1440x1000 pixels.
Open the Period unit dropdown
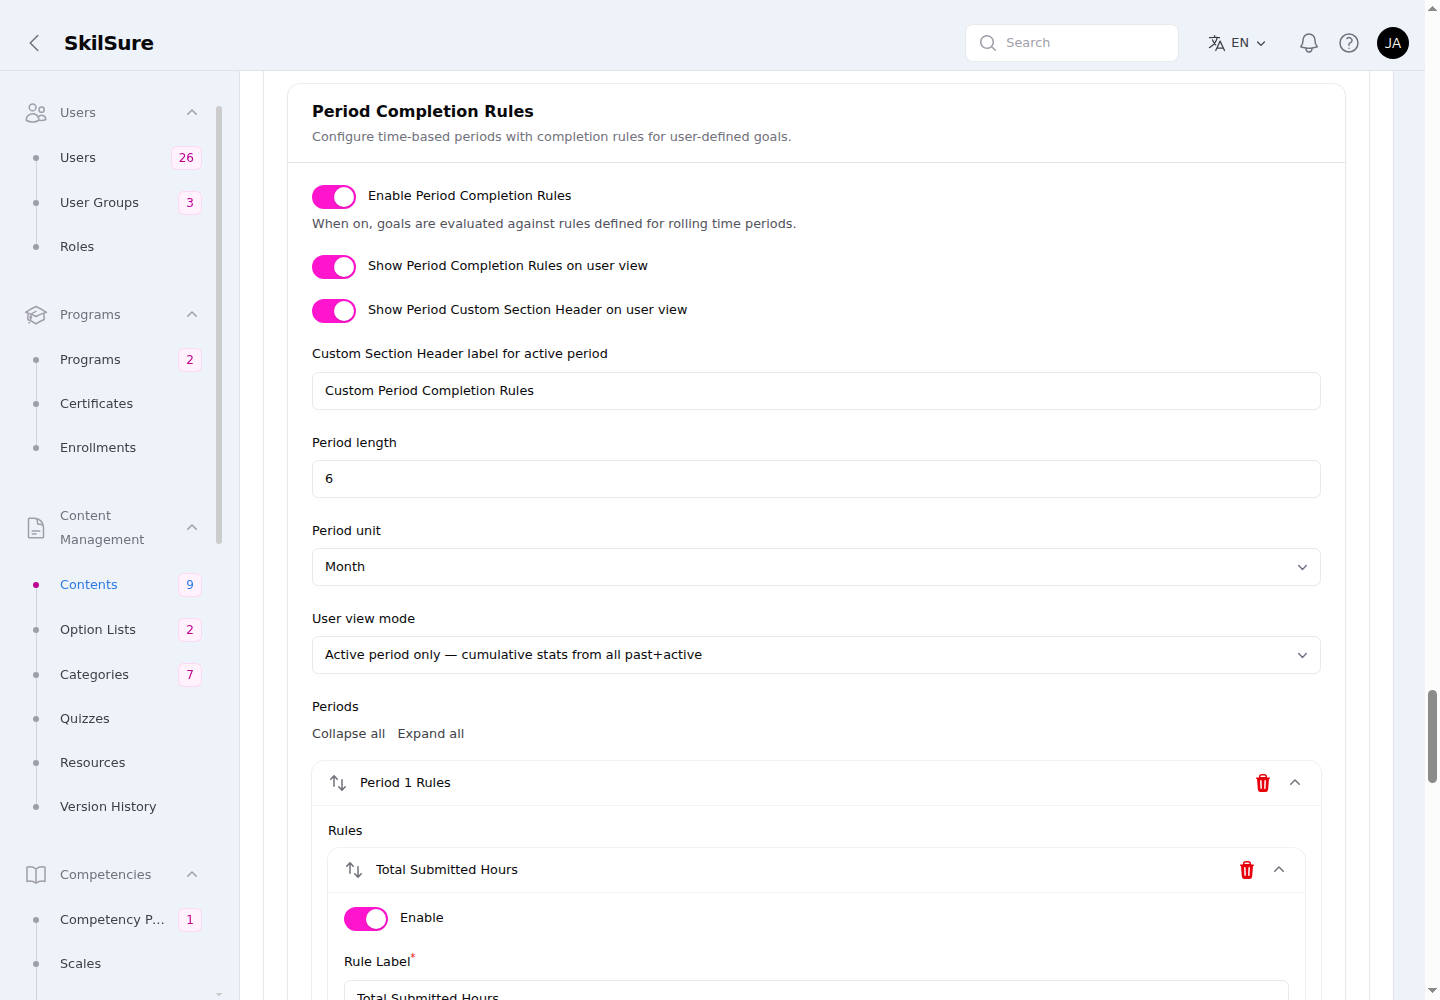point(816,567)
